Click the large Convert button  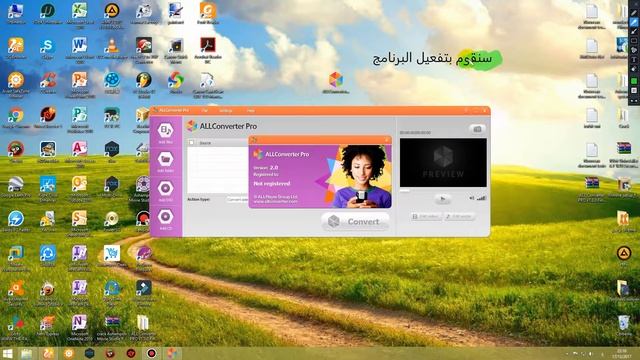[x=355, y=222]
